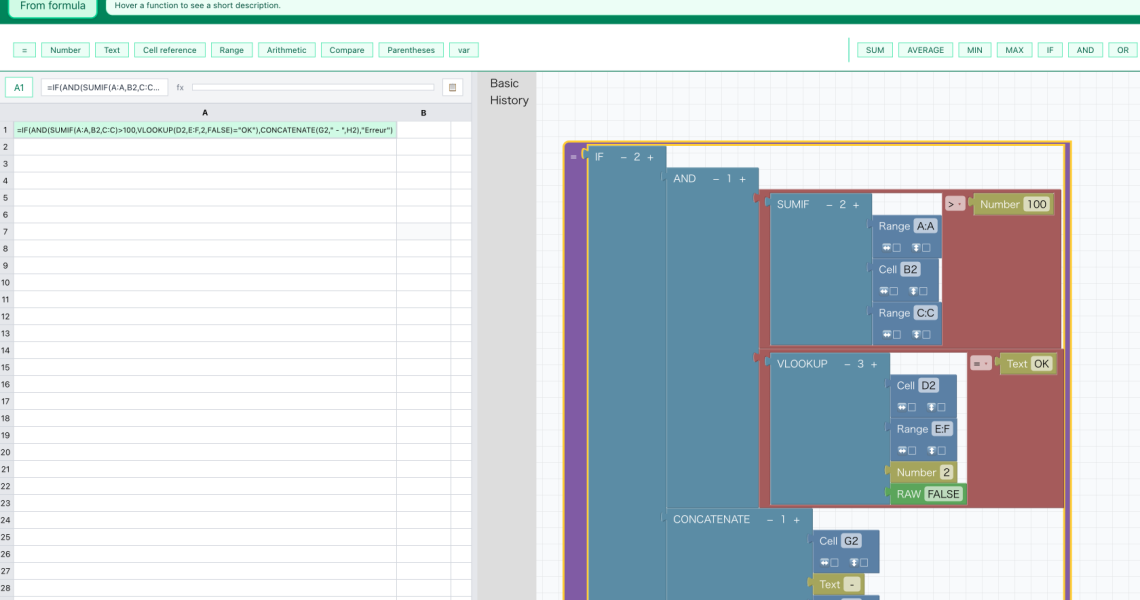Select the From formula tab
Screen dimensions: 1140x600
[x=53, y=6]
